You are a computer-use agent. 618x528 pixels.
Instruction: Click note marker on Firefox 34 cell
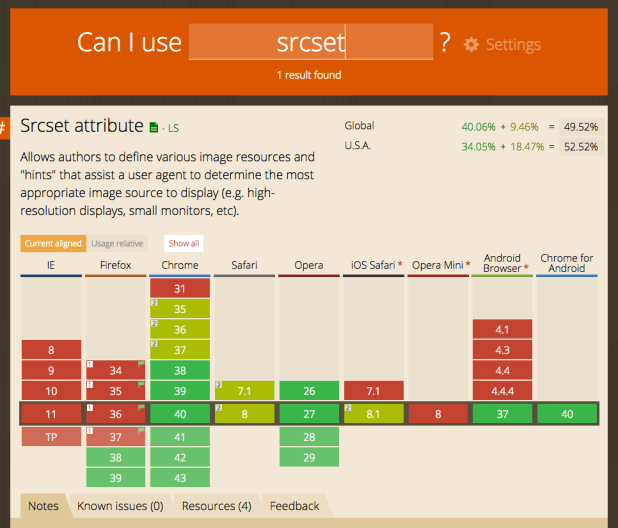click(x=90, y=365)
